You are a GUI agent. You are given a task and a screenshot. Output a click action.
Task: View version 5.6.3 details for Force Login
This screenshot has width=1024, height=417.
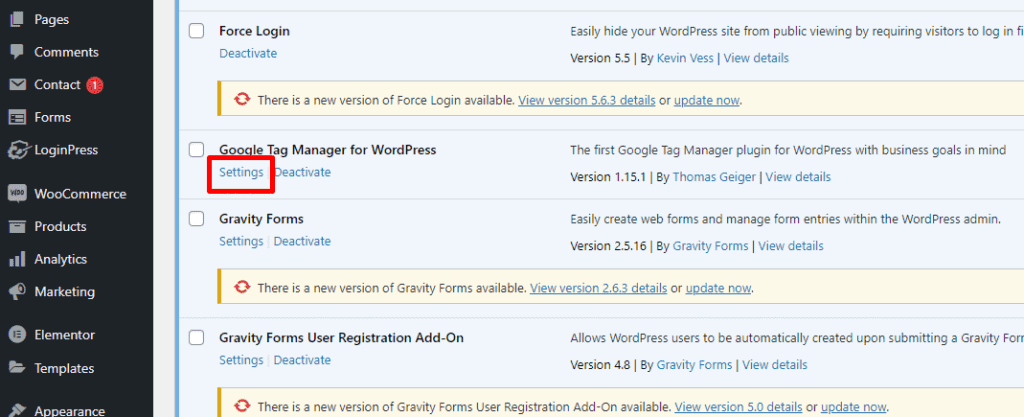(587, 100)
